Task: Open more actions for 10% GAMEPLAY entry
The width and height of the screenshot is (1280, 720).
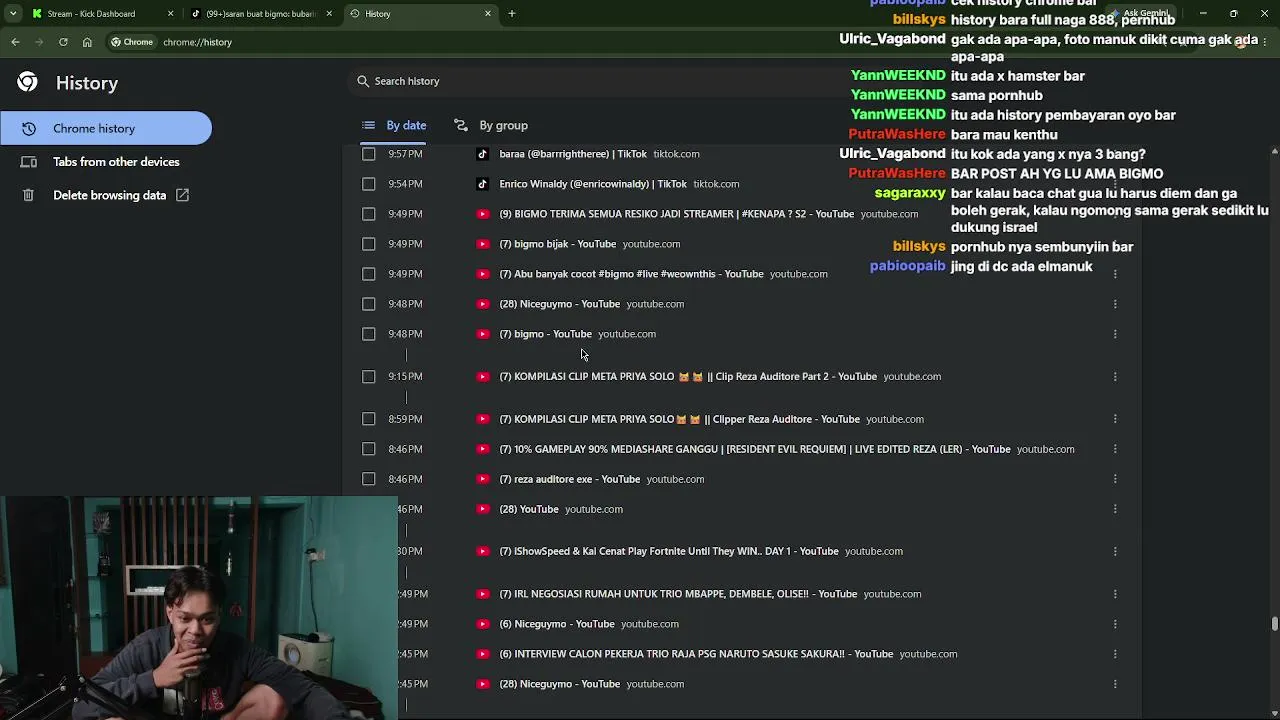Action: click(x=1115, y=449)
